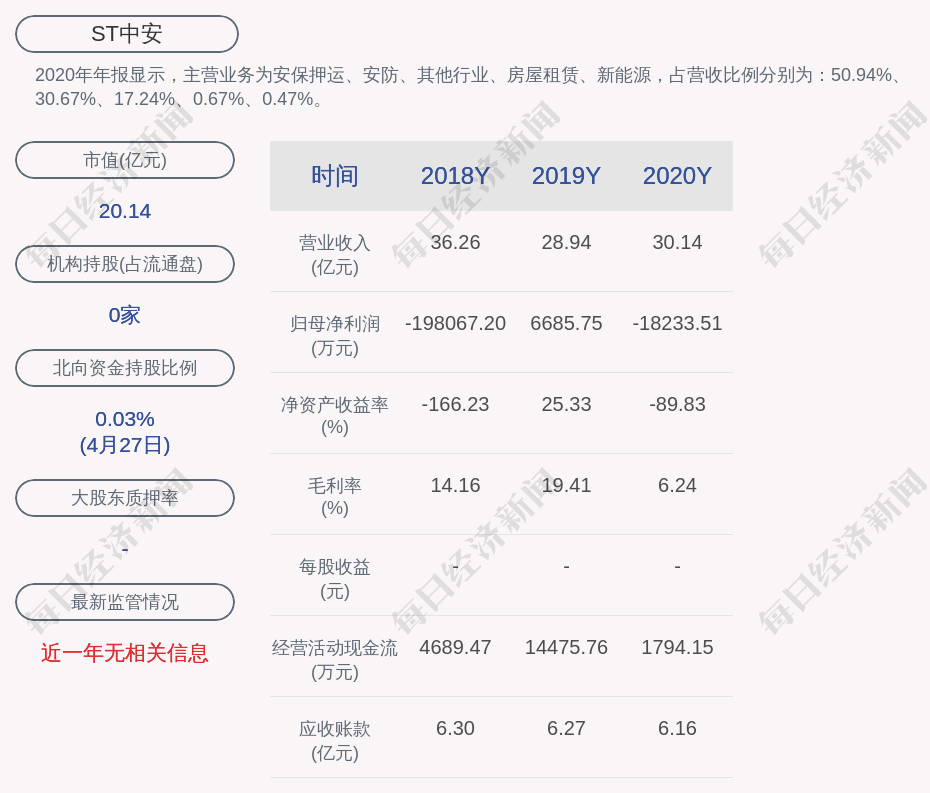Click the receivables value 6.27

(x=566, y=728)
